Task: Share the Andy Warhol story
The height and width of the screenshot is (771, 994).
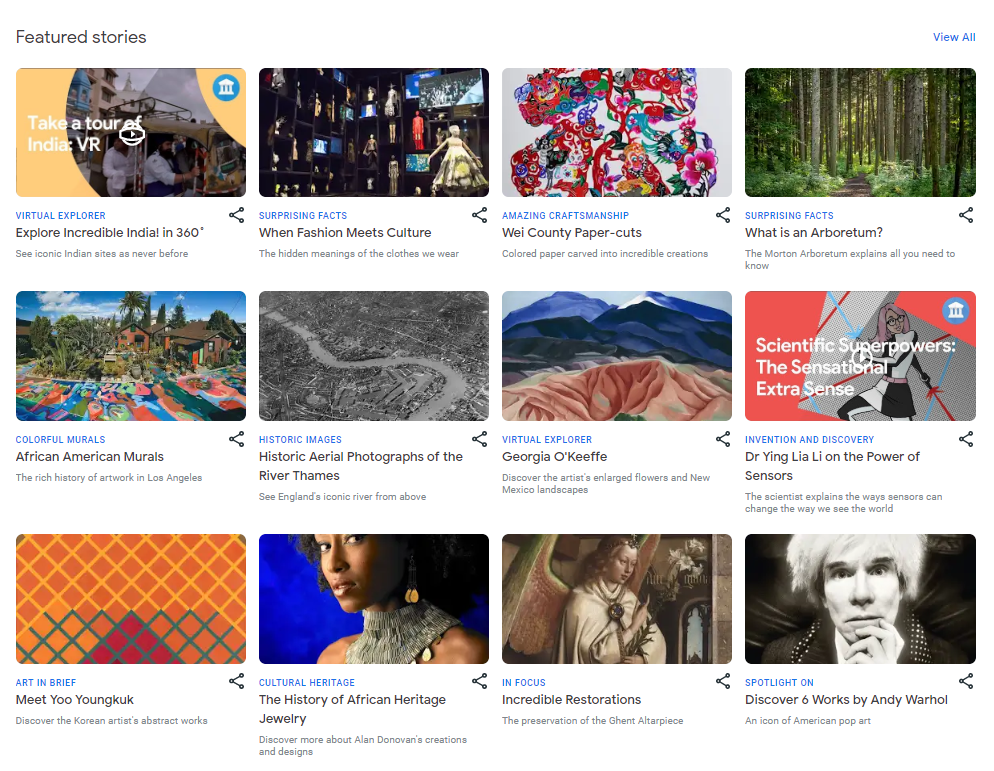Action: [966, 682]
